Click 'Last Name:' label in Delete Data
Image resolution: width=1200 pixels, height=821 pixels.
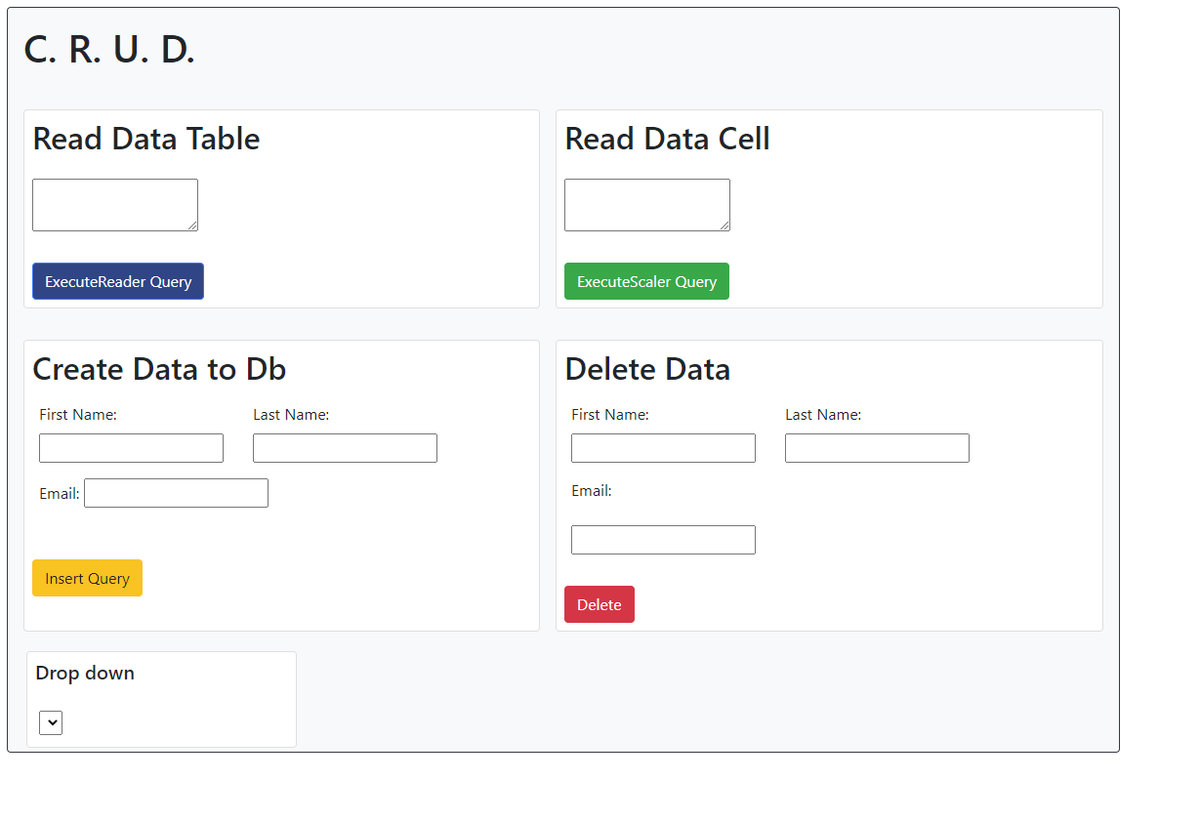(823, 415)
